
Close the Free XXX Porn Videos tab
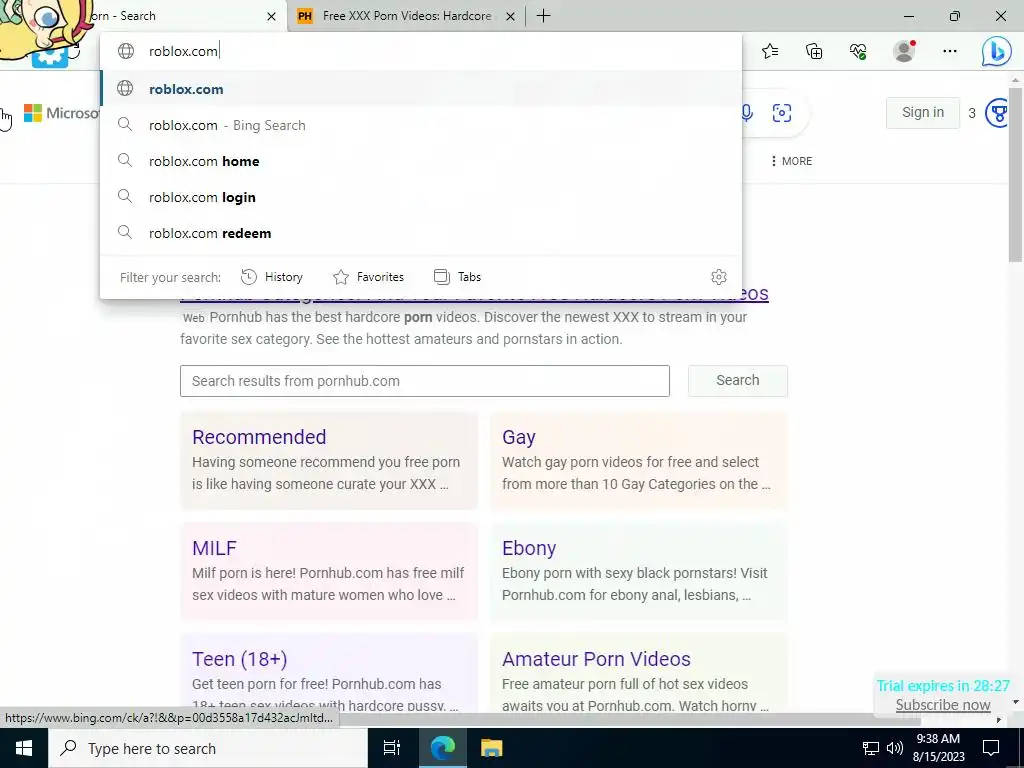tap(511, 16)
